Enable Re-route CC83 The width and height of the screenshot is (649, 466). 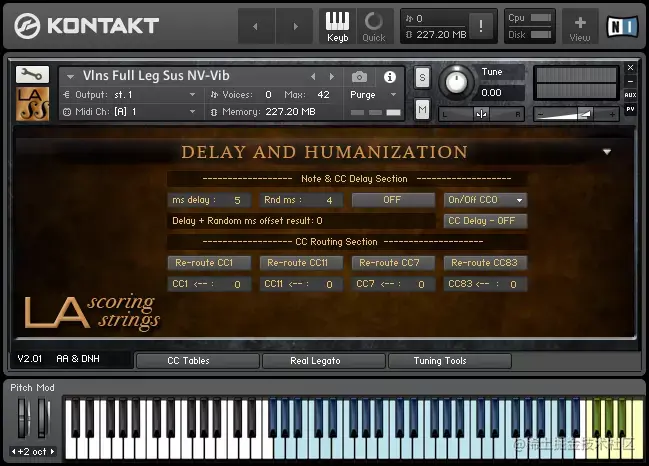tap(485, 263)
